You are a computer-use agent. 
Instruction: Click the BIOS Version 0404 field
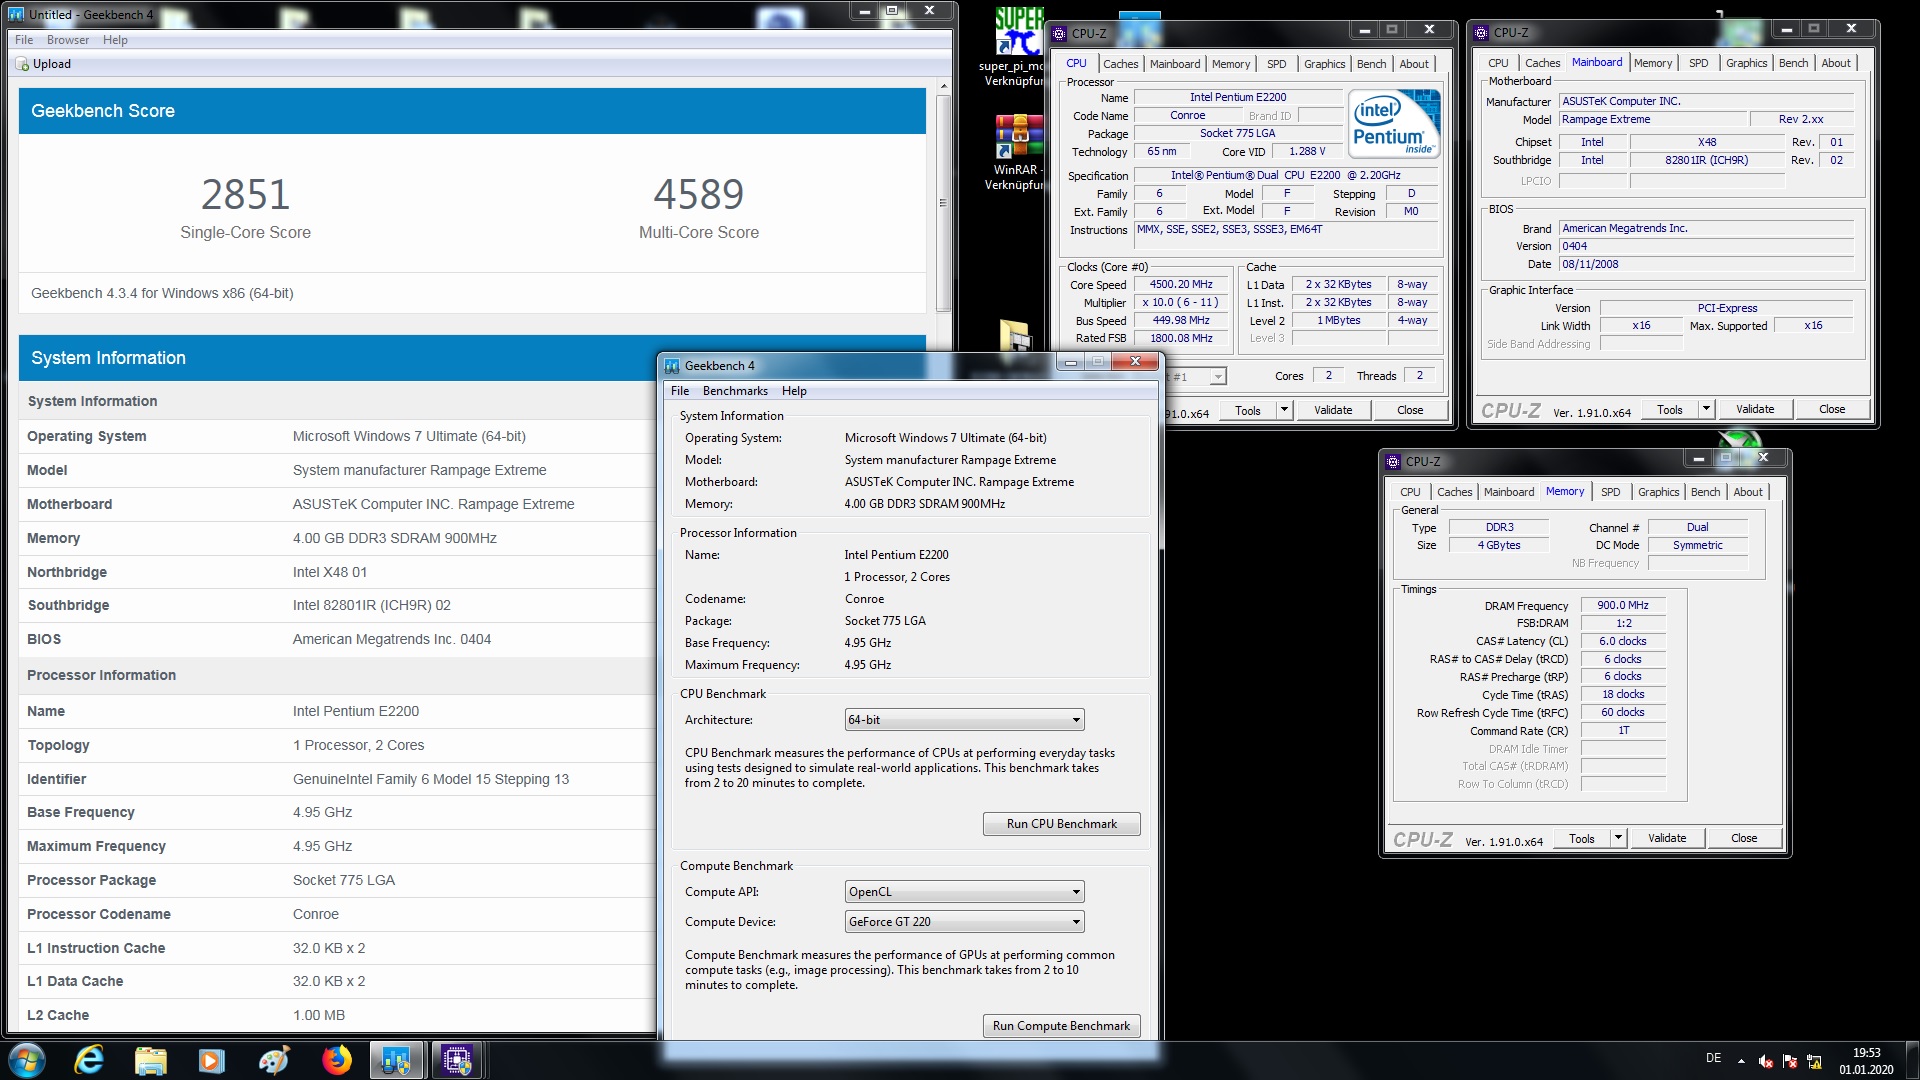(1706, 246)
